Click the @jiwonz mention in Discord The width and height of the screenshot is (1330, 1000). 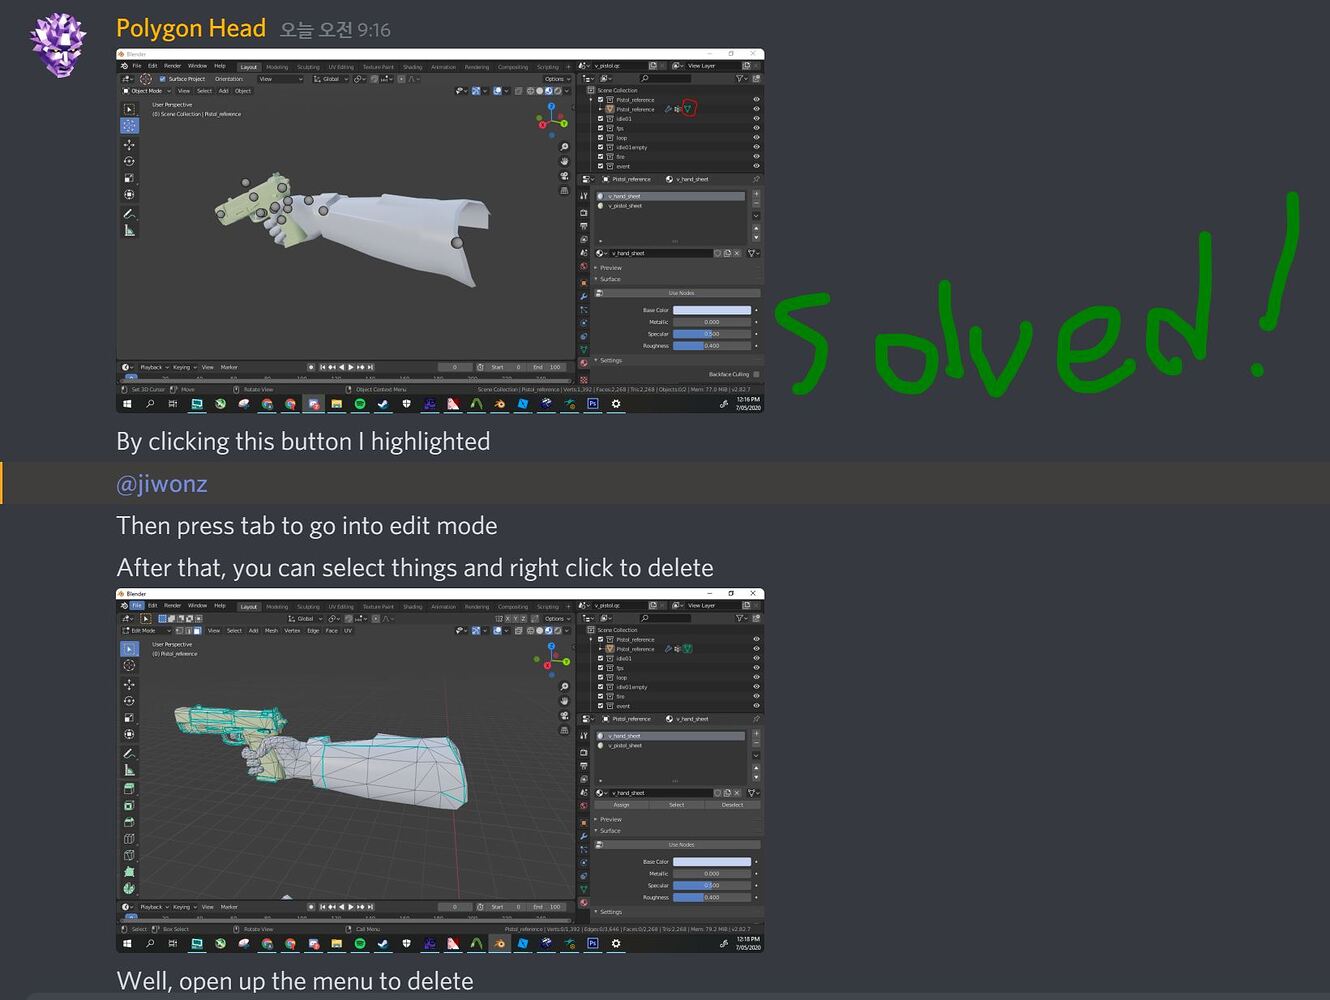tap(161, 483)
